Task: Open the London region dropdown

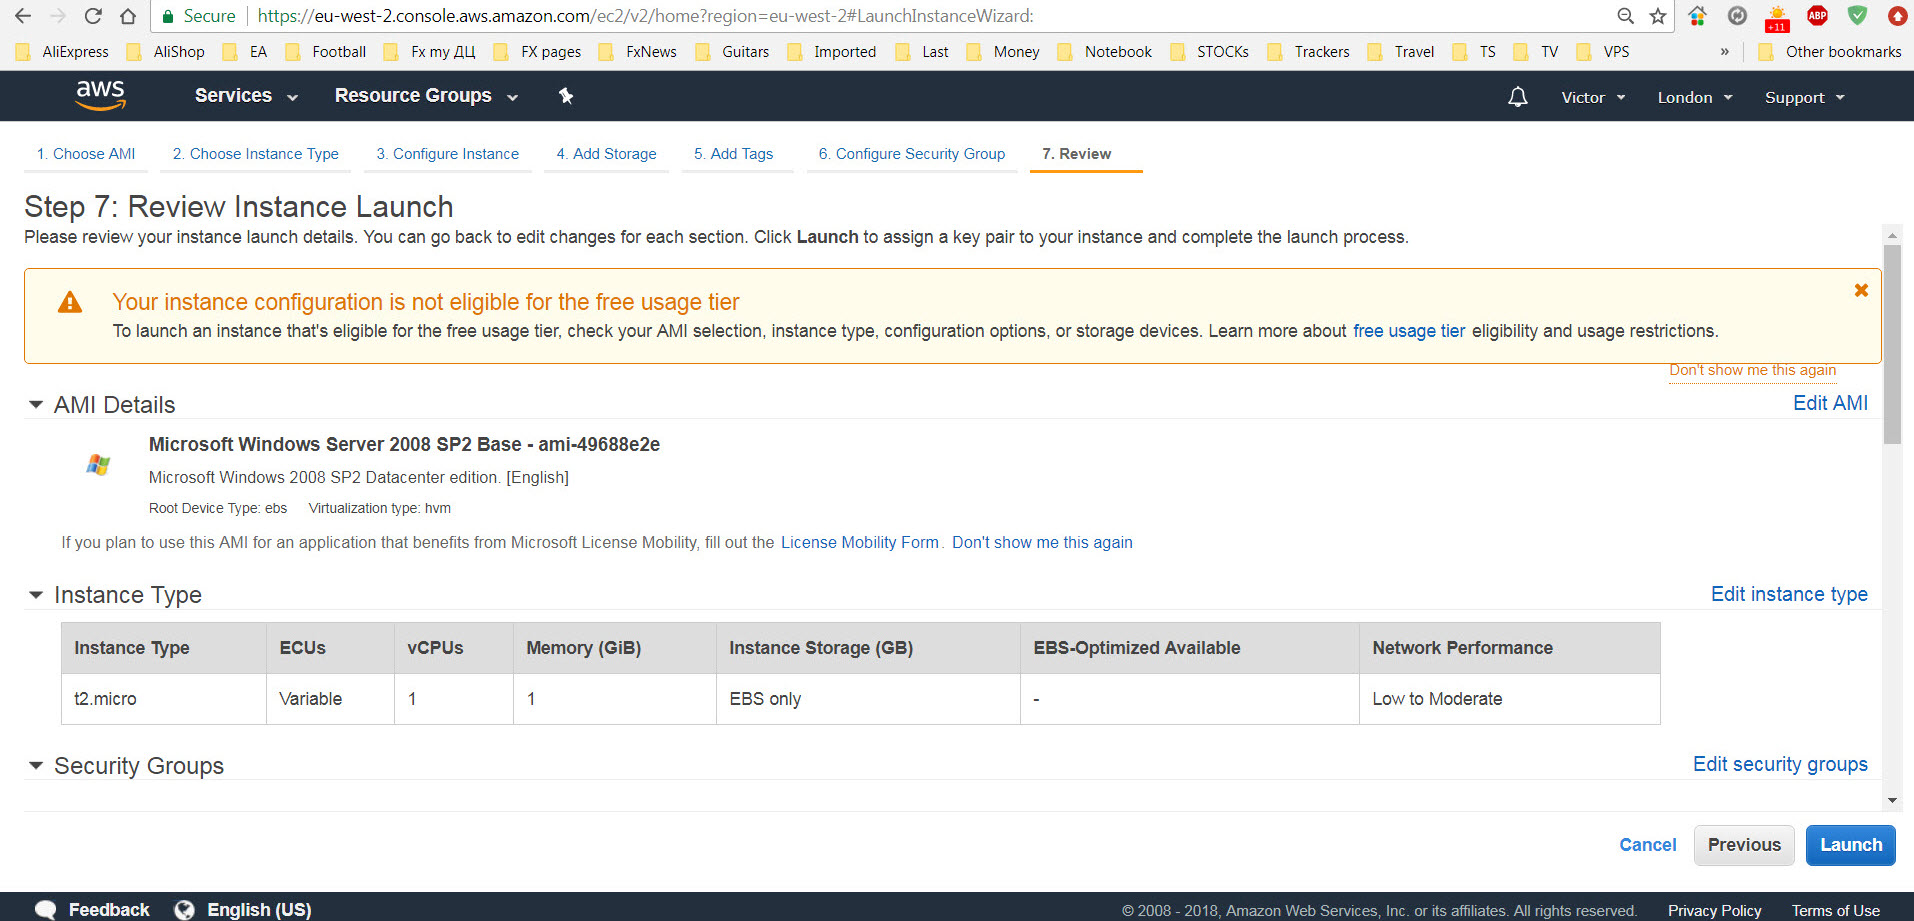Action: 1695,97
